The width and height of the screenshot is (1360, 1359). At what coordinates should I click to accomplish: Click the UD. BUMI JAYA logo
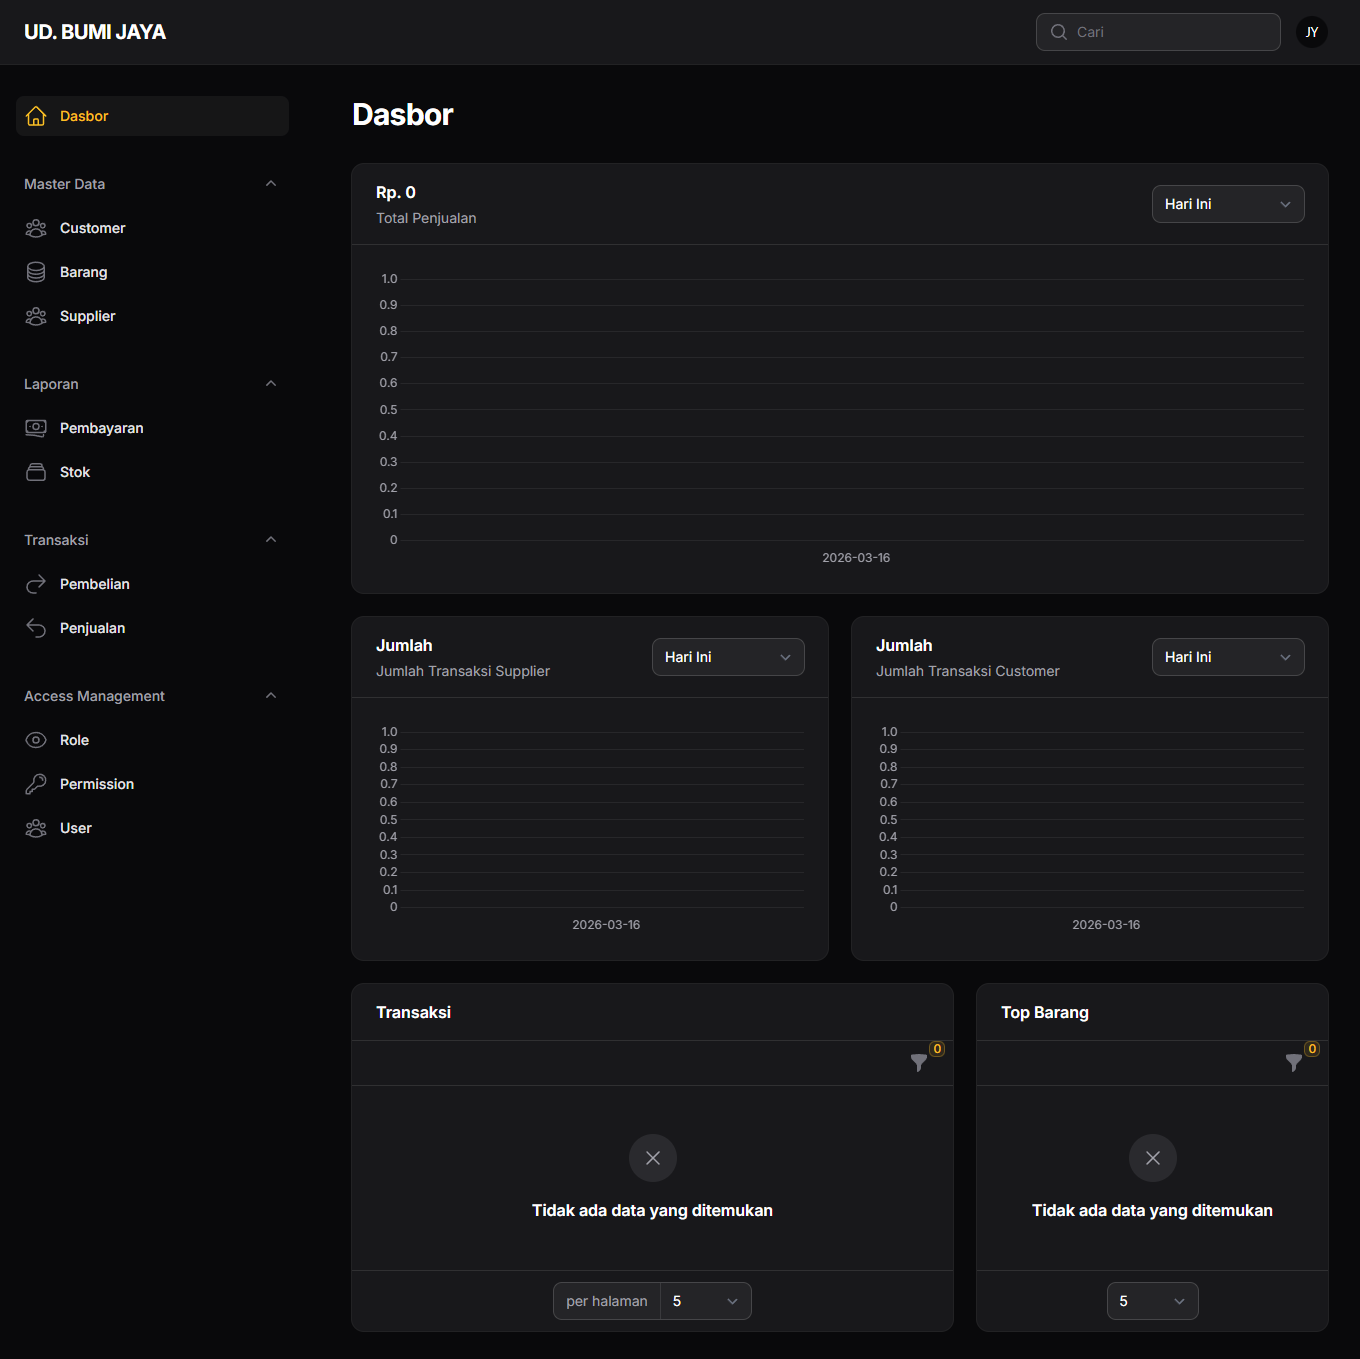95,32
